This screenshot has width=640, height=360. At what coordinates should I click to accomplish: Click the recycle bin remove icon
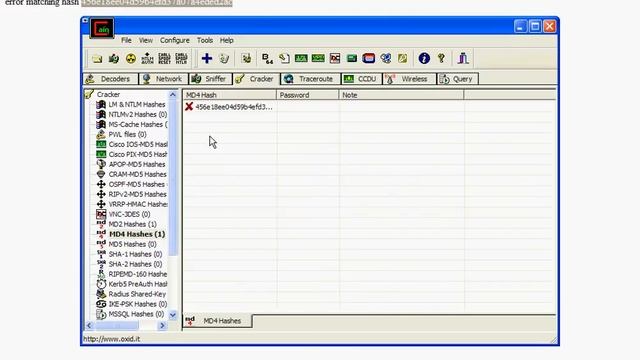224,59
